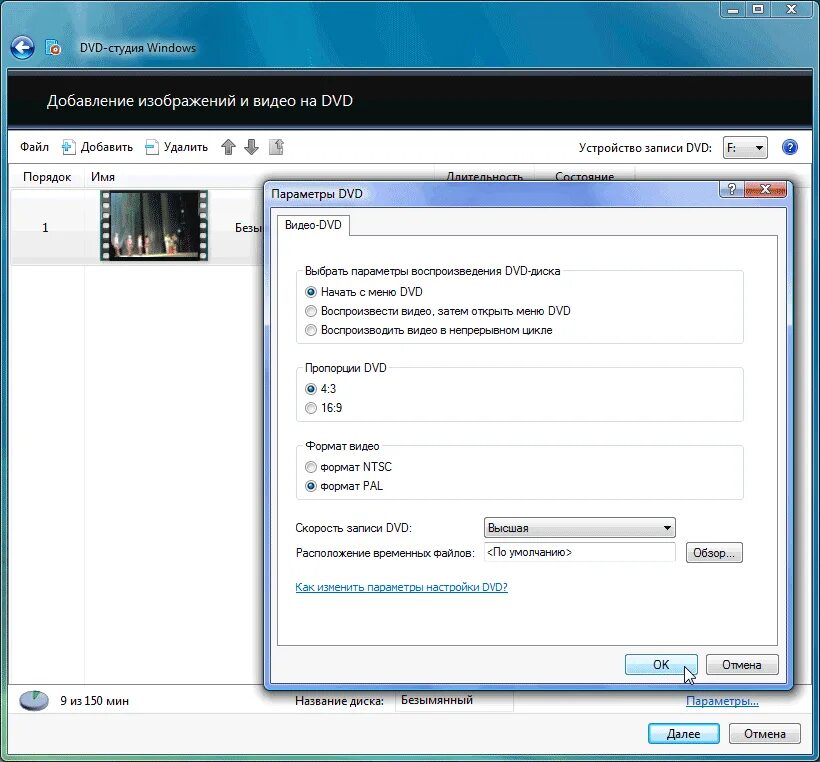Click the disc usage pie icon

34,700
